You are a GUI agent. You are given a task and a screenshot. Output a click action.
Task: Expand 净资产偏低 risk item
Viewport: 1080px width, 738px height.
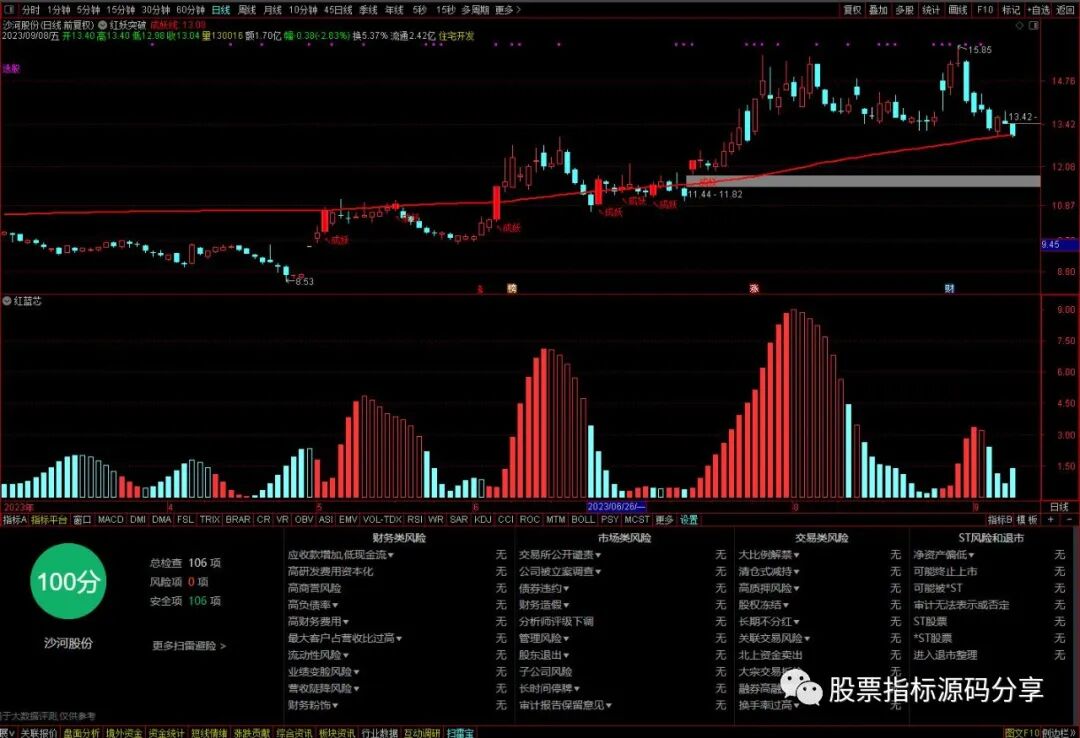click(x=944, y=555)
